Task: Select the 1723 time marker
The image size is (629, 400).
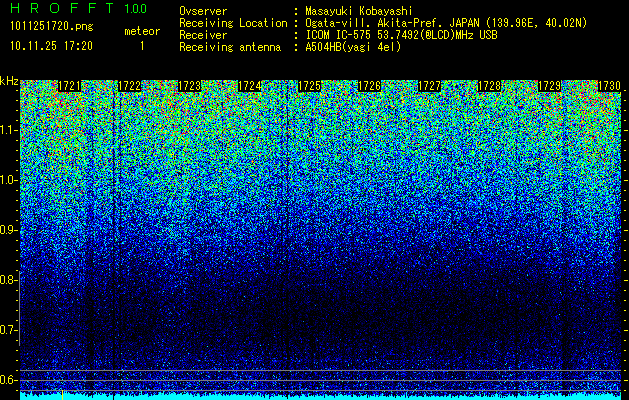Action: pos(189,86)
